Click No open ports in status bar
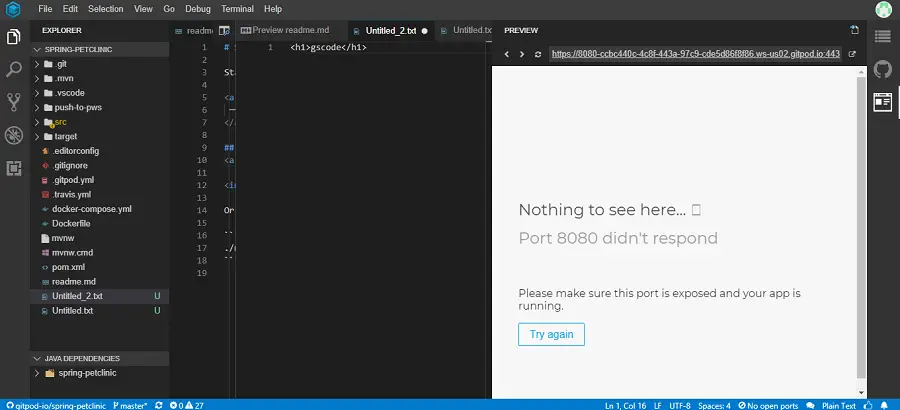Screen dimensions: 900x410 click(768, 405)
